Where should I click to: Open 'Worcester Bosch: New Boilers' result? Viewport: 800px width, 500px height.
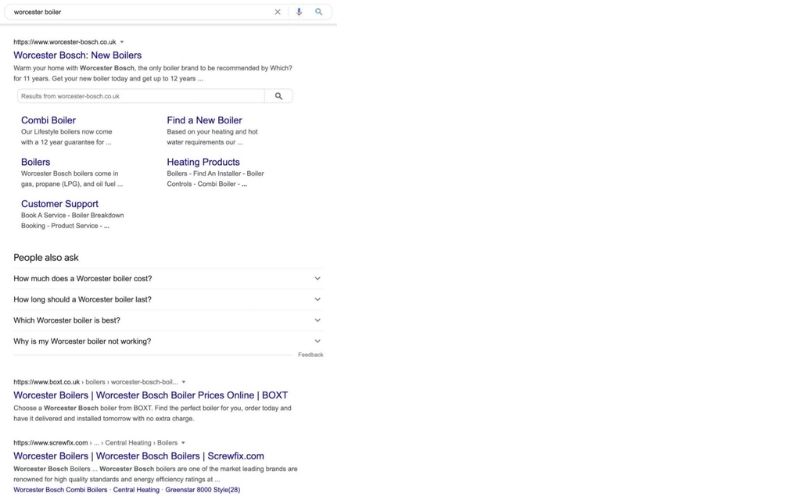pyautogui.click(x=78, y=55)
